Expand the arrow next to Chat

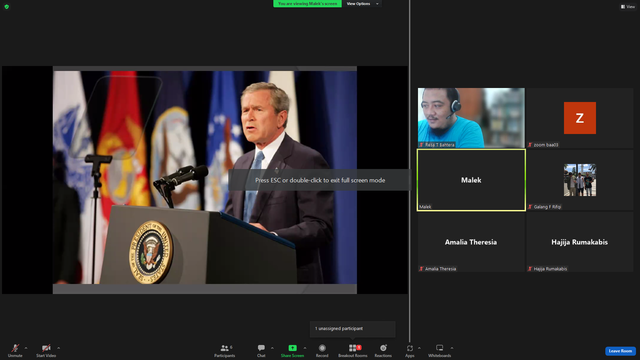[272, 348]
